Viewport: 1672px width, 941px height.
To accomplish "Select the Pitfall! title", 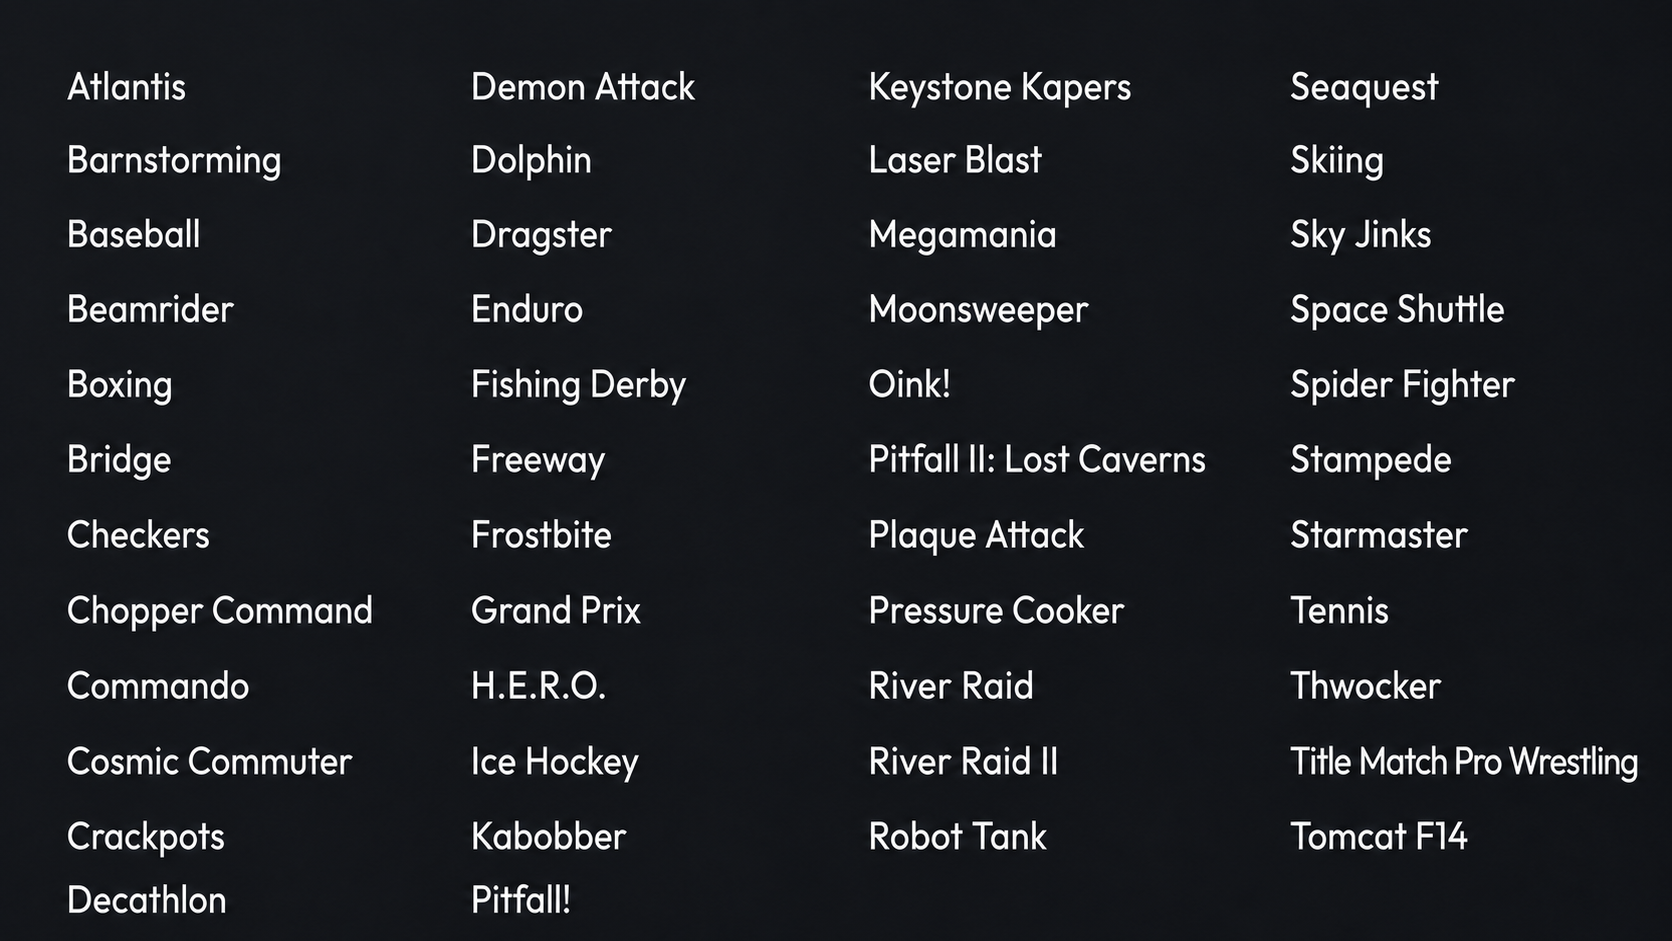I will click(521, 900).
